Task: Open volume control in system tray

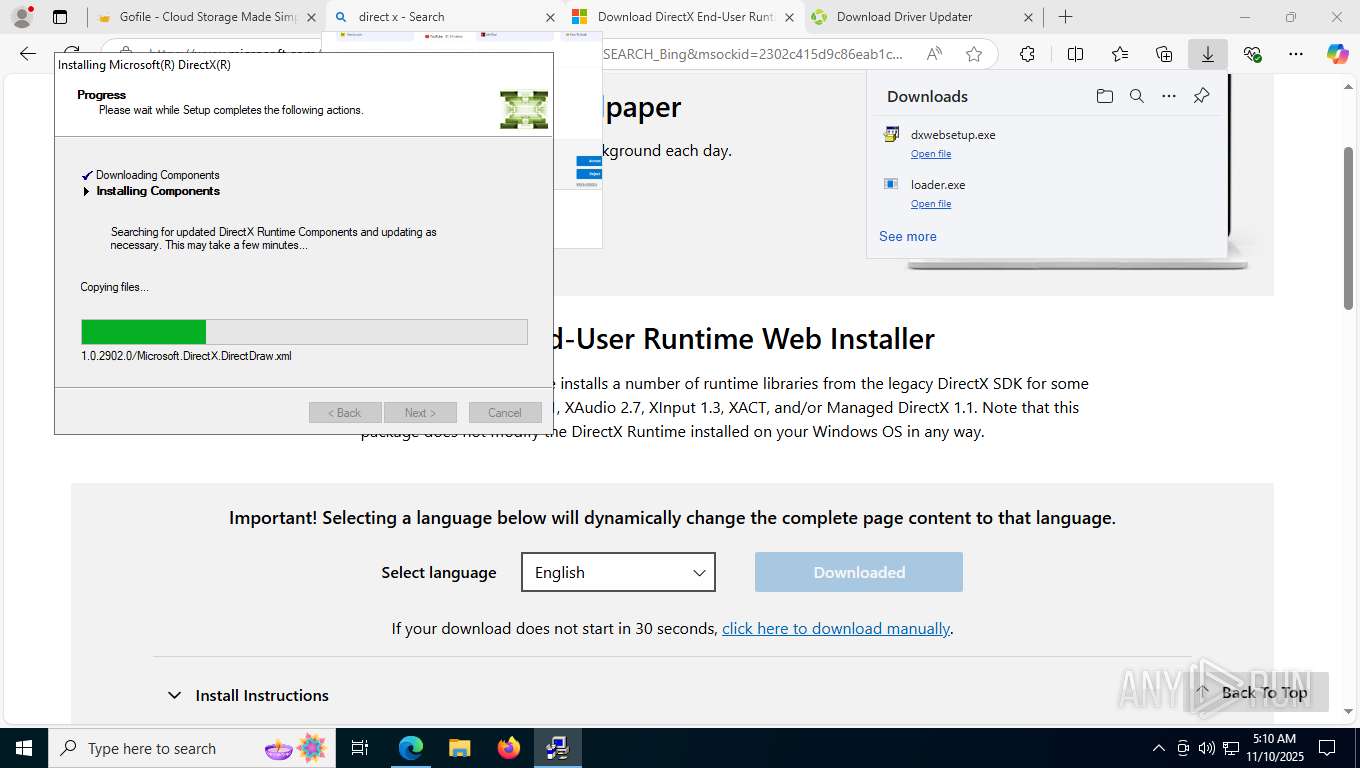Action: click(x=1206, y=748)
